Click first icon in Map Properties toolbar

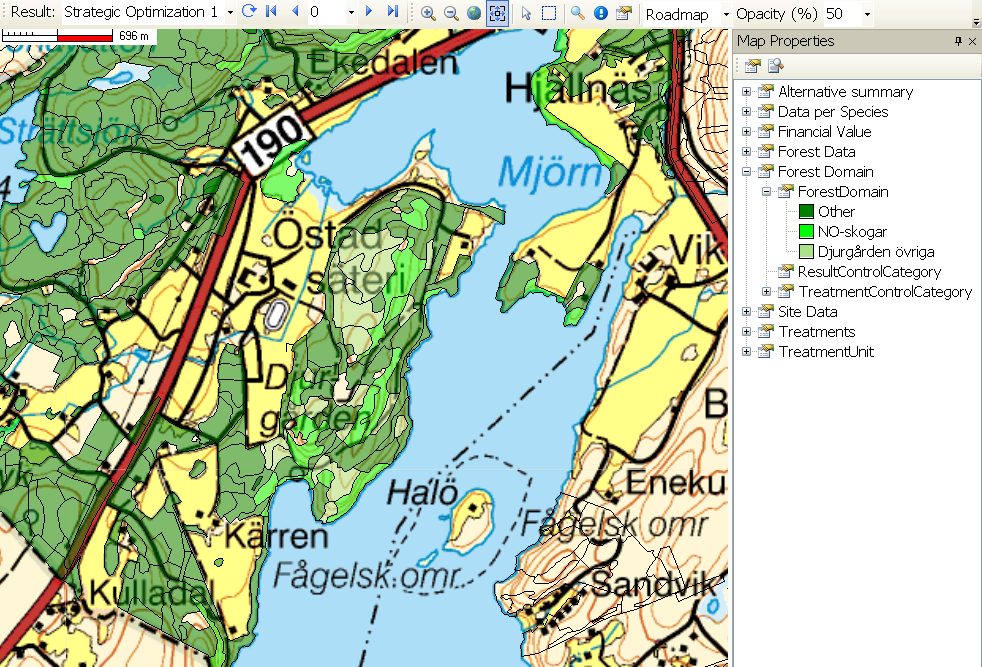tap(753, 66)
